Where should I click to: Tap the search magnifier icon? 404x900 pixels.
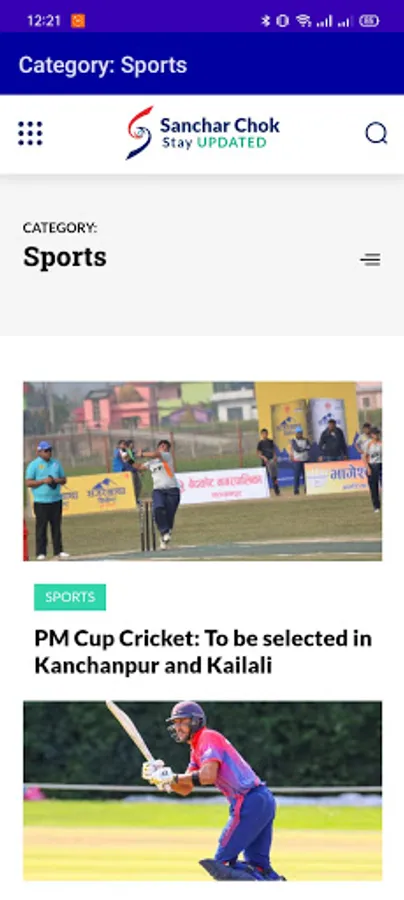tap(376, 133)
